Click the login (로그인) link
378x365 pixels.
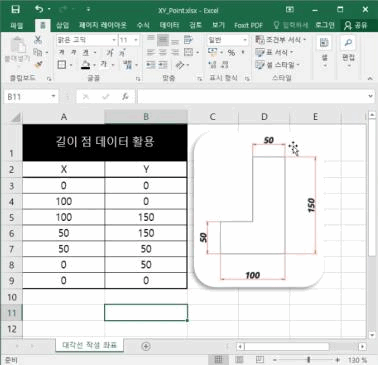pyautogui.click(x=325, y=25)
